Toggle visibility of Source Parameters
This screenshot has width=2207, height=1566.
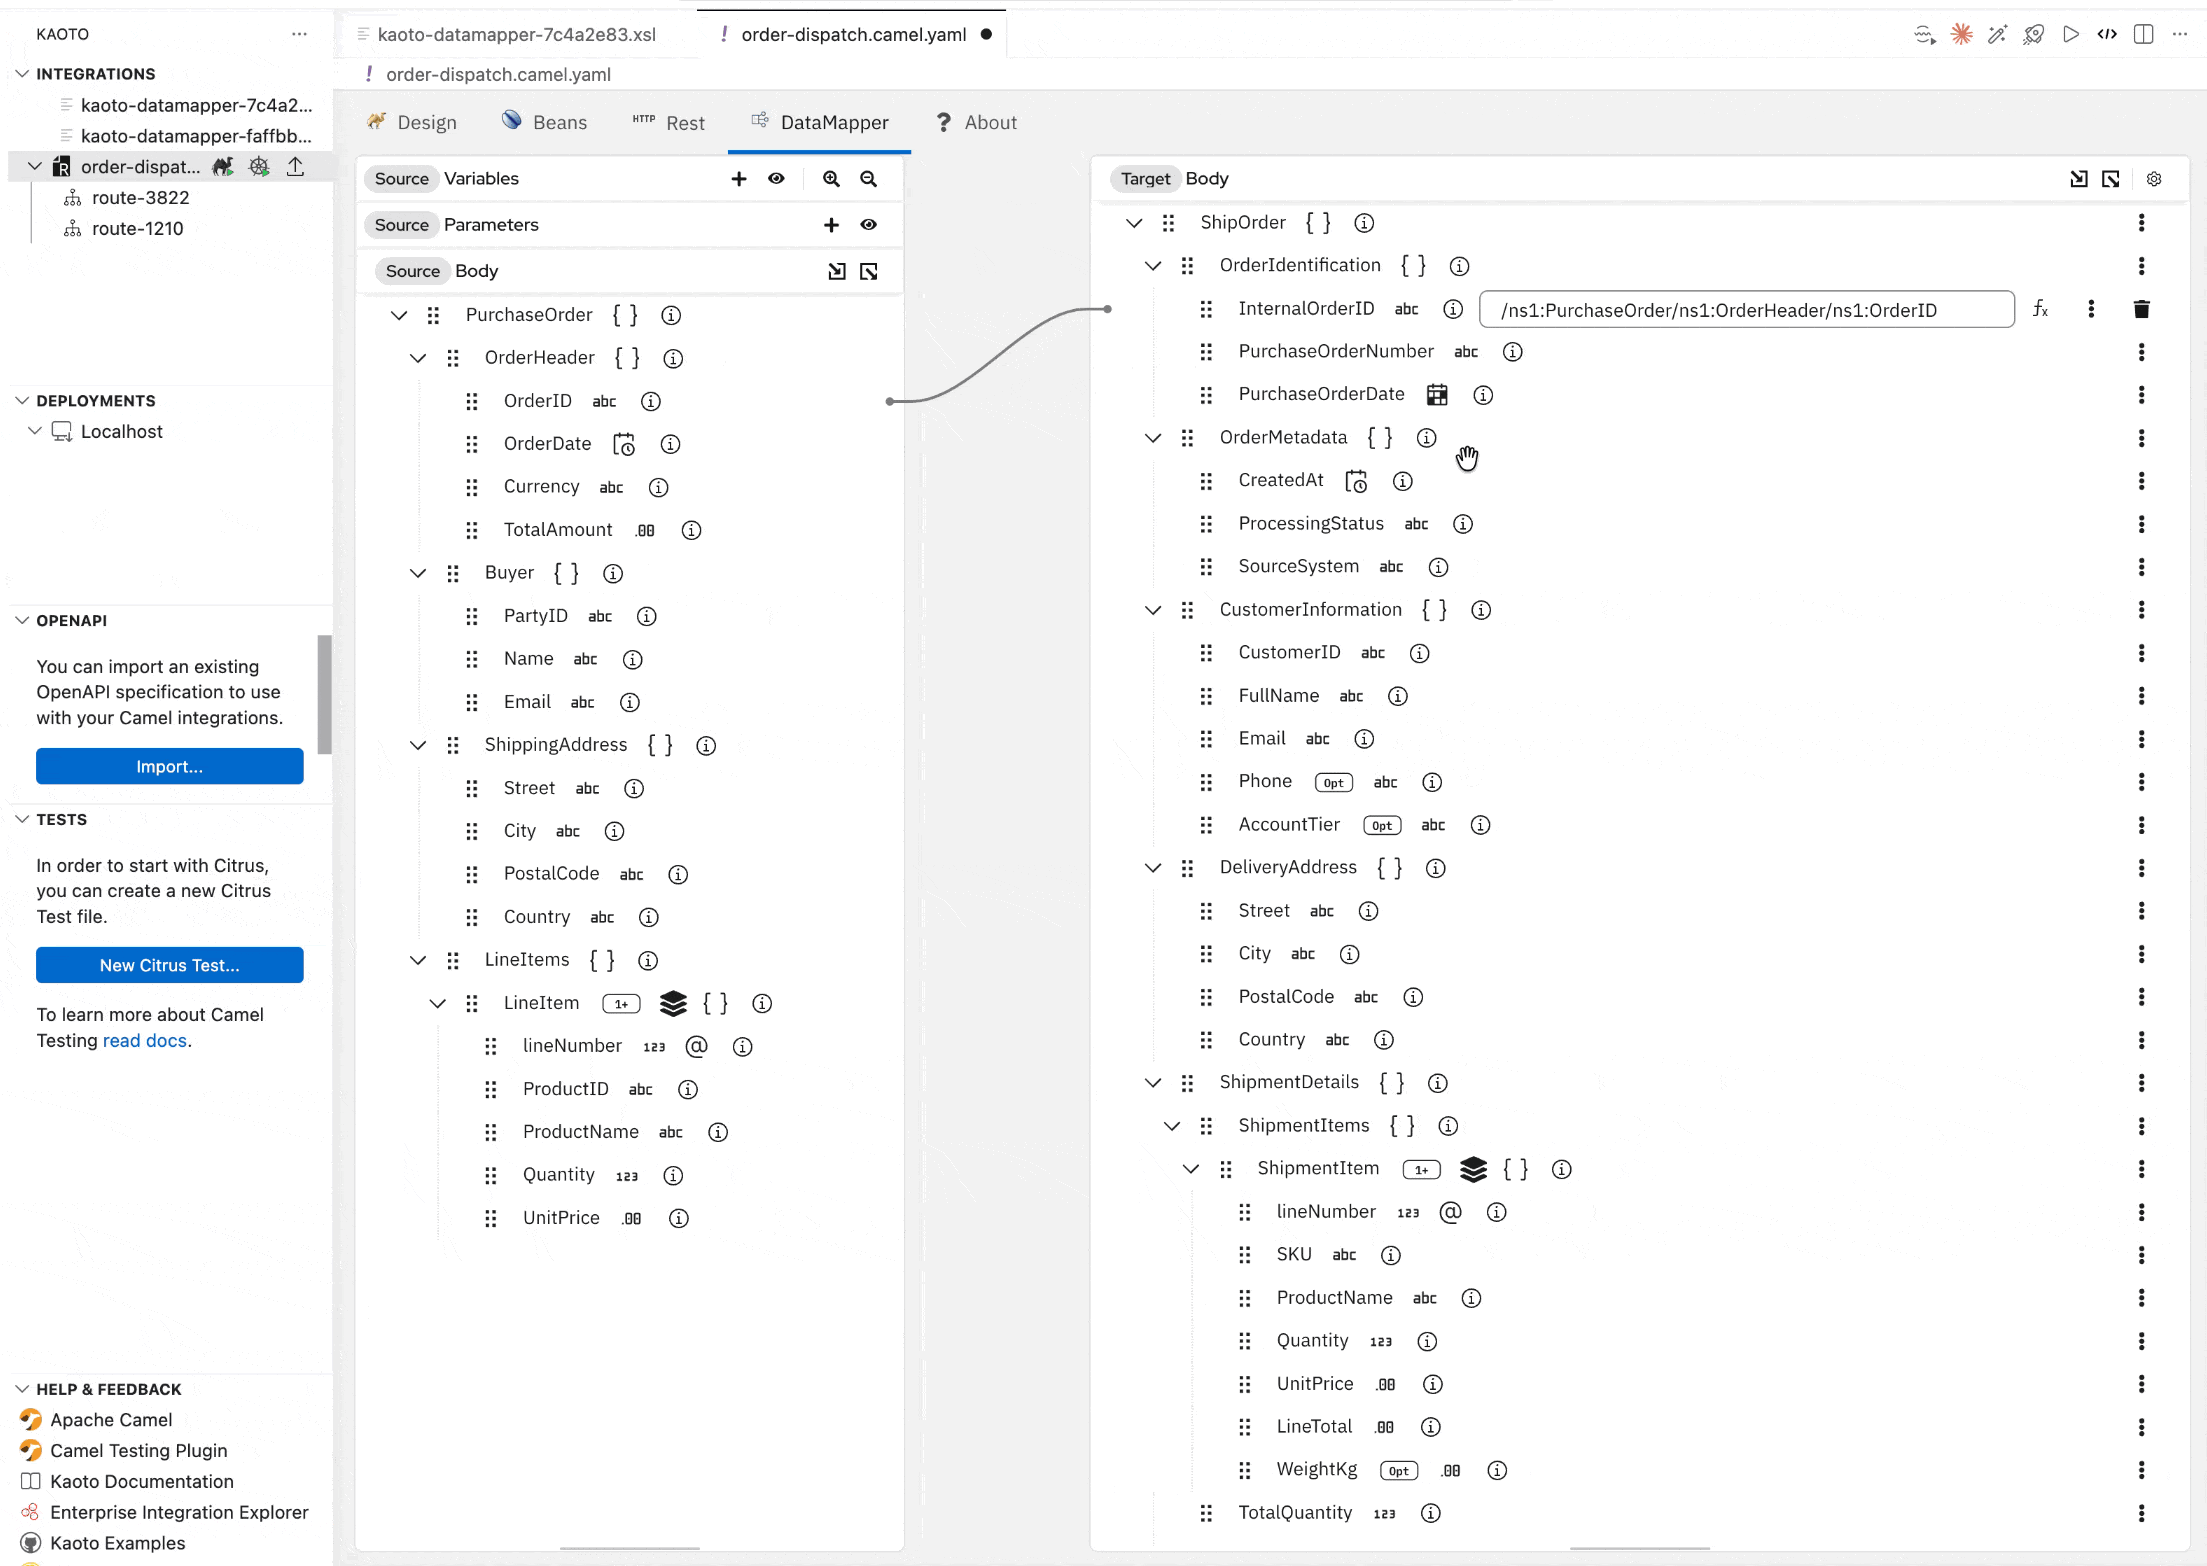pos(869,225)
